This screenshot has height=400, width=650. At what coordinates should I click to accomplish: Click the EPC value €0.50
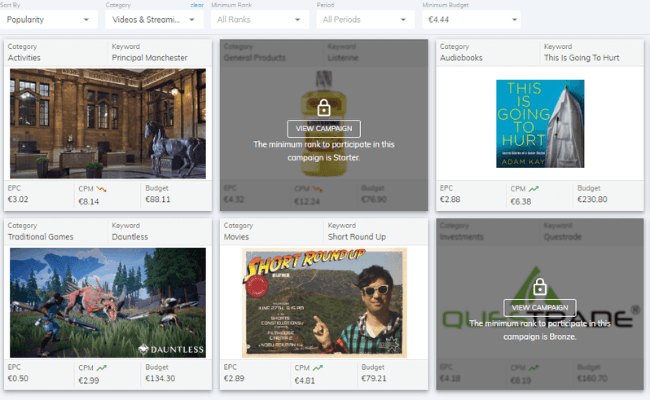pyautogui.click(x=18, y=378)
